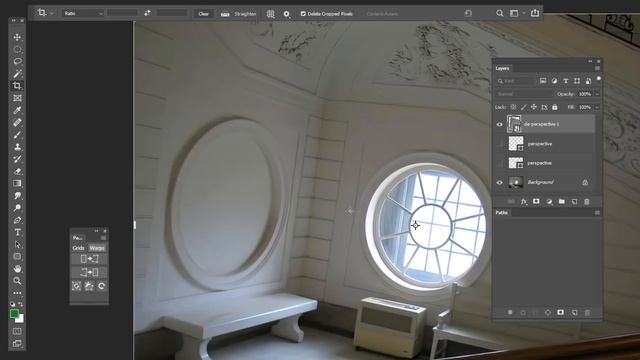Show the lower perspective layer
The width and height of the screenshot is (640, 360).
tap(500, 163)
